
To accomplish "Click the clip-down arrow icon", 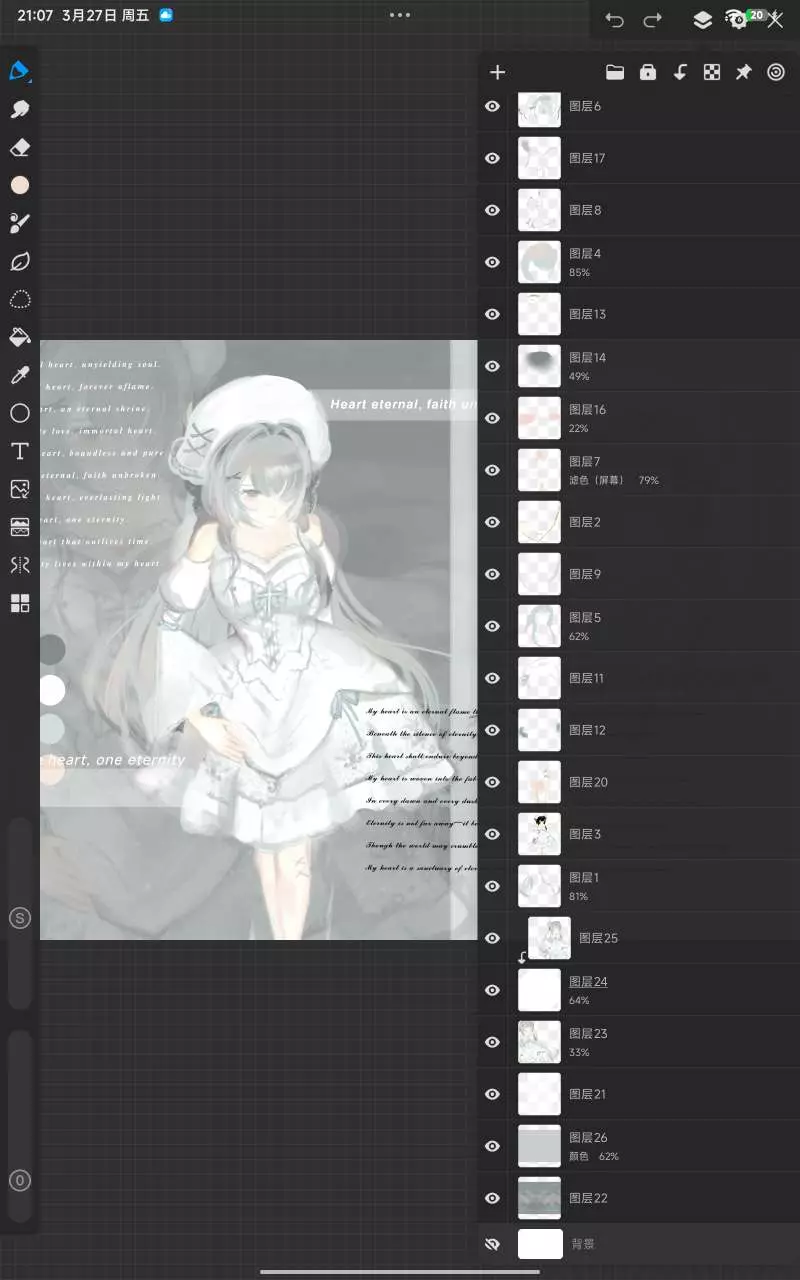I will coord(680,72).
